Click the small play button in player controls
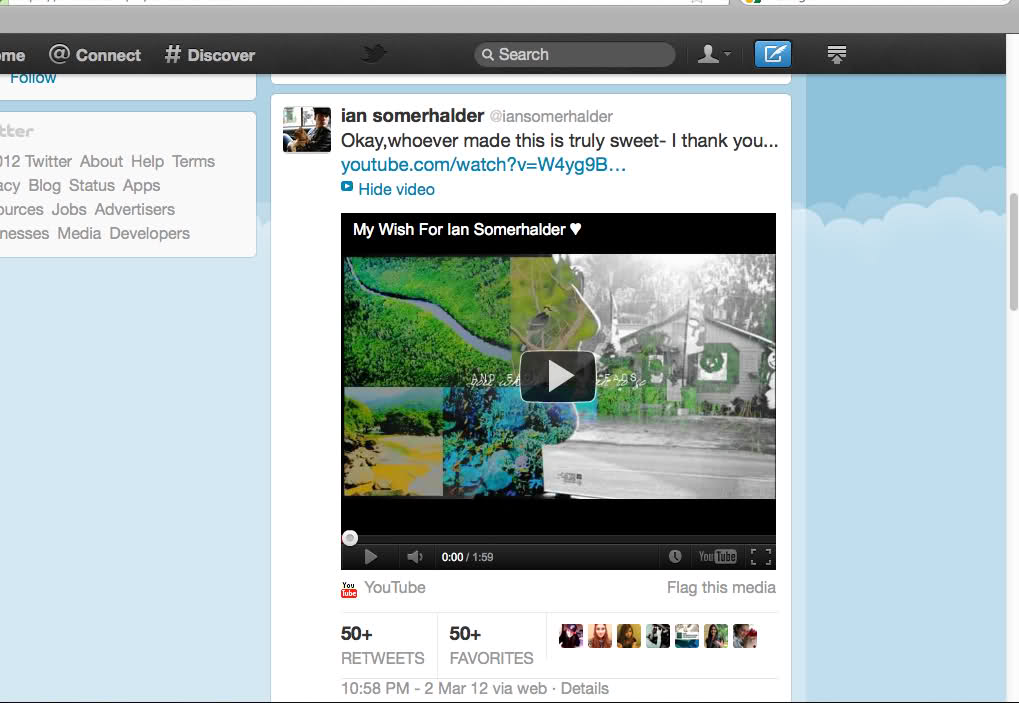 tap(370, 557)
